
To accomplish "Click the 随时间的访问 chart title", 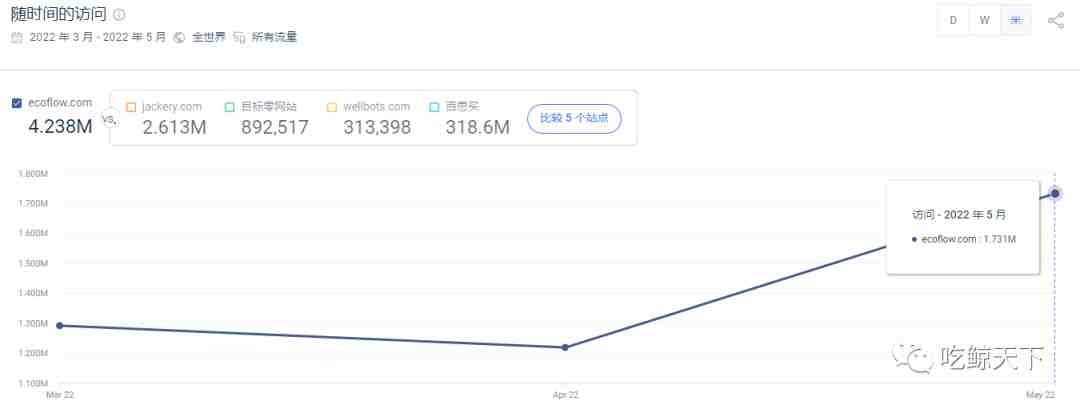I will click(x=59, y=14).
